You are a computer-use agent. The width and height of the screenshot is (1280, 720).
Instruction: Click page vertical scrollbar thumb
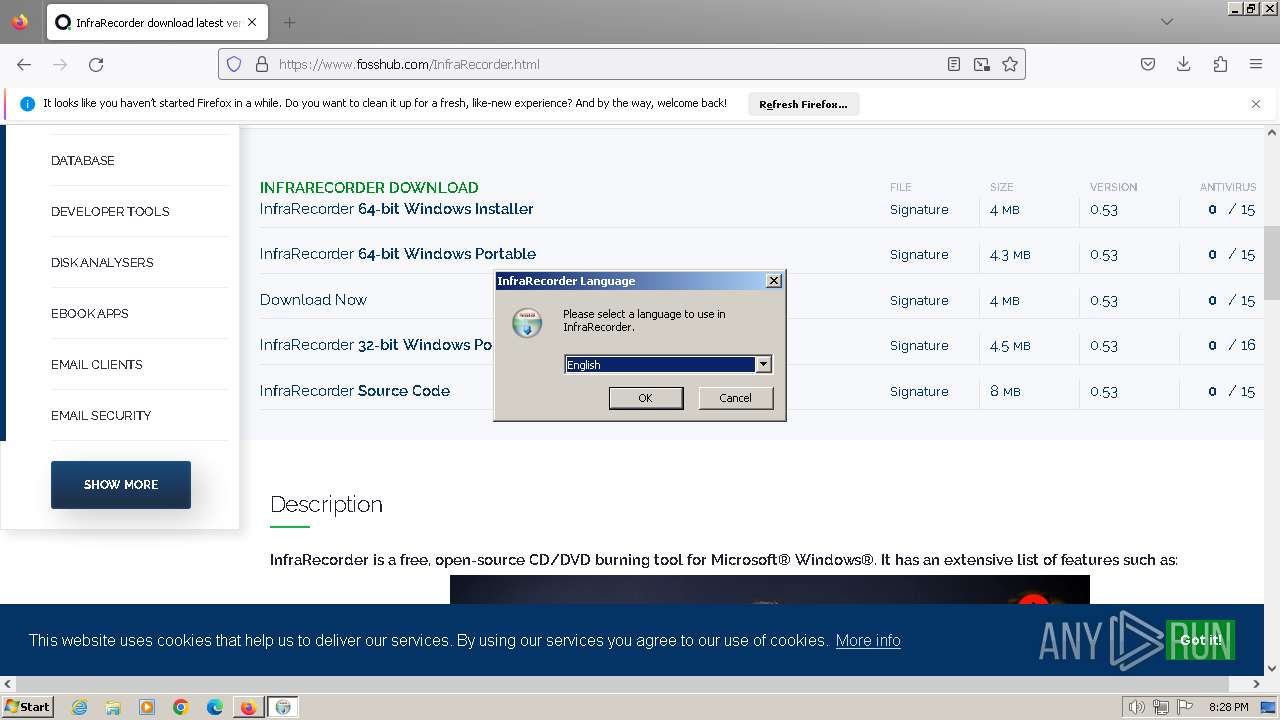tap(1272, 262)
